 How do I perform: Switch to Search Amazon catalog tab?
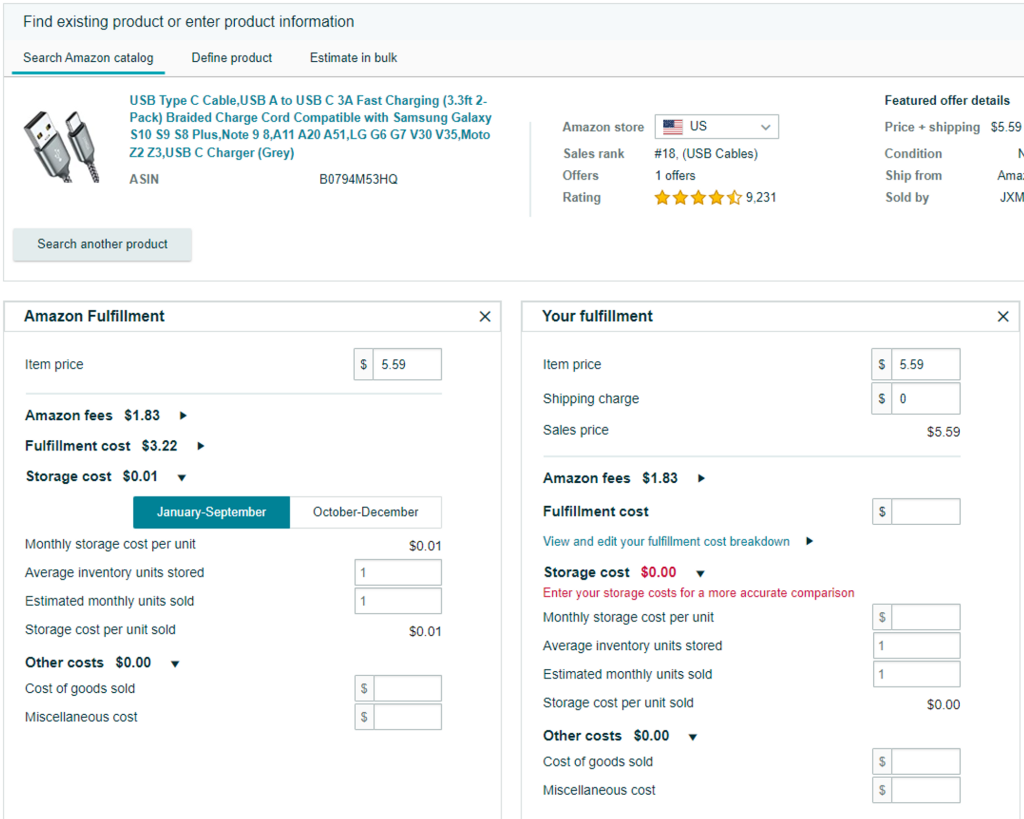(x=88, y=57)
